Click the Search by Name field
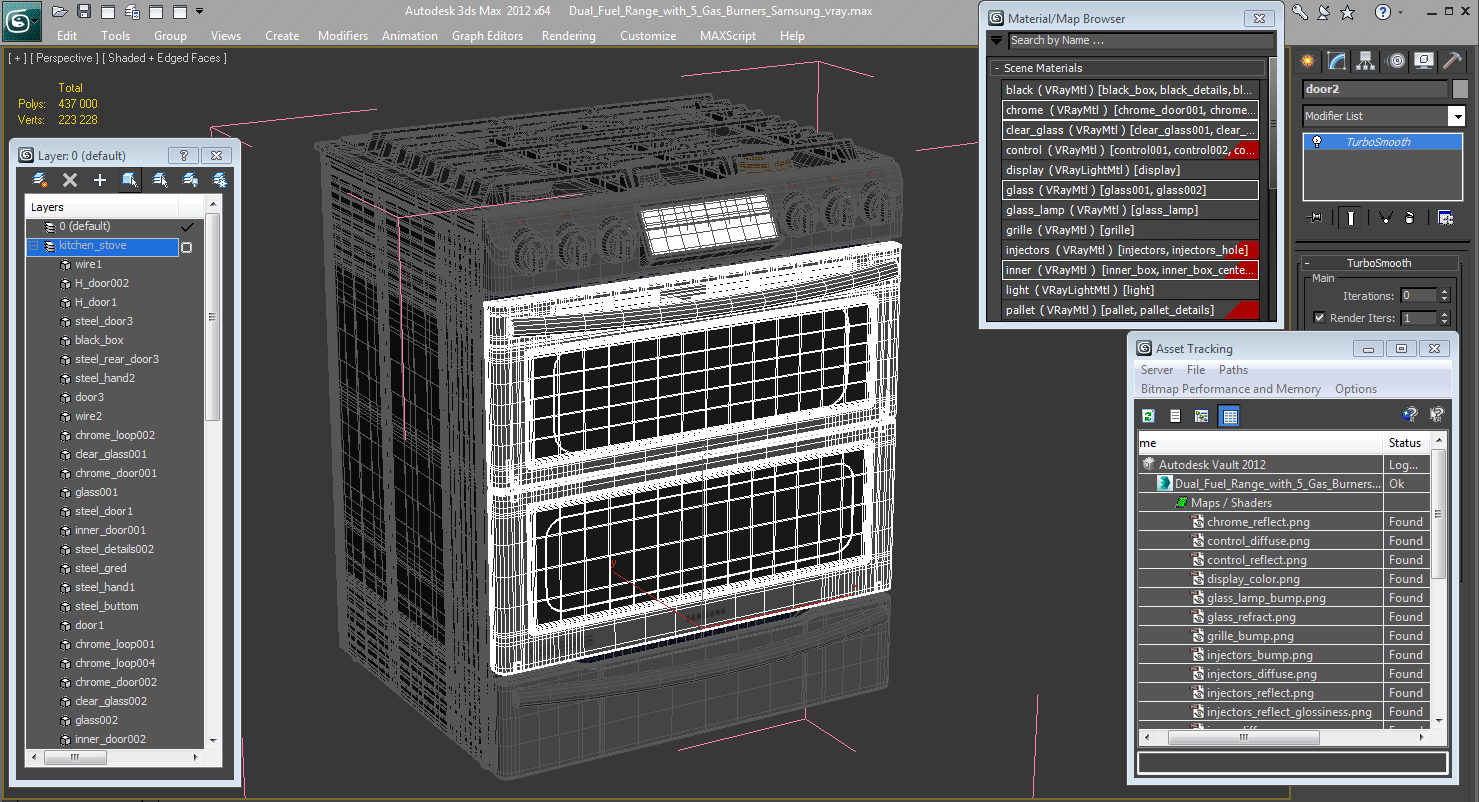 tap(1140, 41)
